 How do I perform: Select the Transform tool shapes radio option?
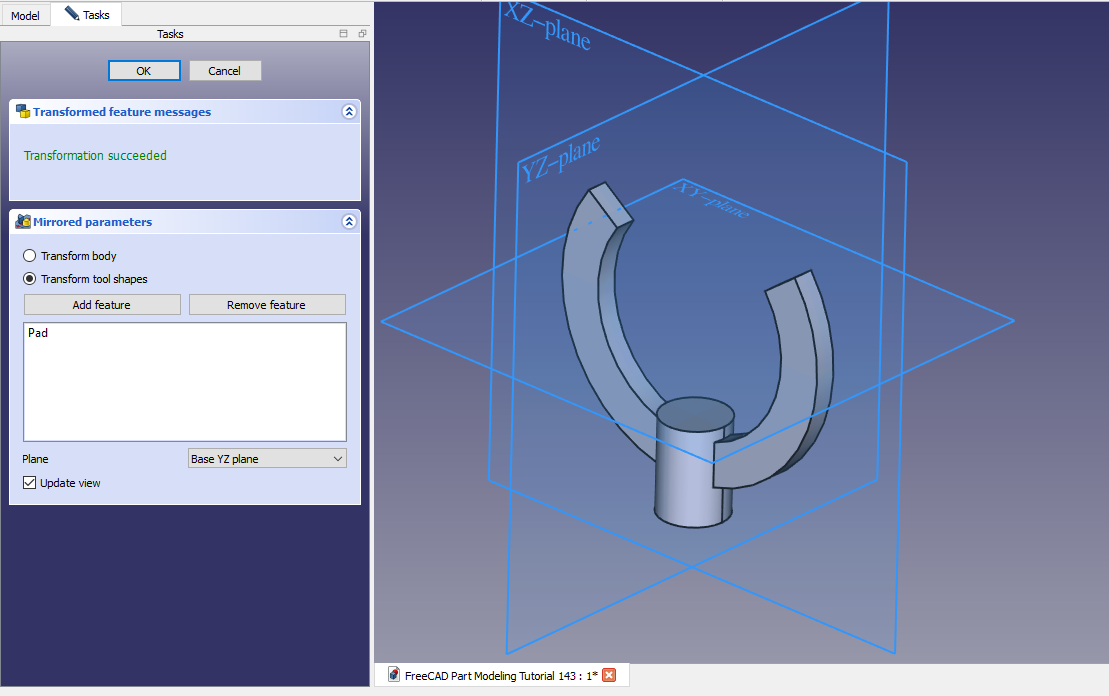[x=30, y=279]
